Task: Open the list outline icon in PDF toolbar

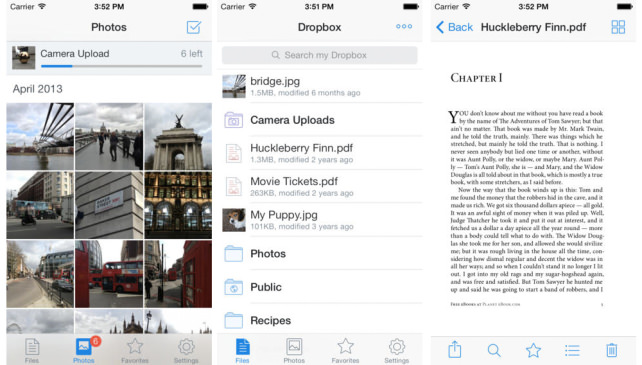Action: [572, 350]
